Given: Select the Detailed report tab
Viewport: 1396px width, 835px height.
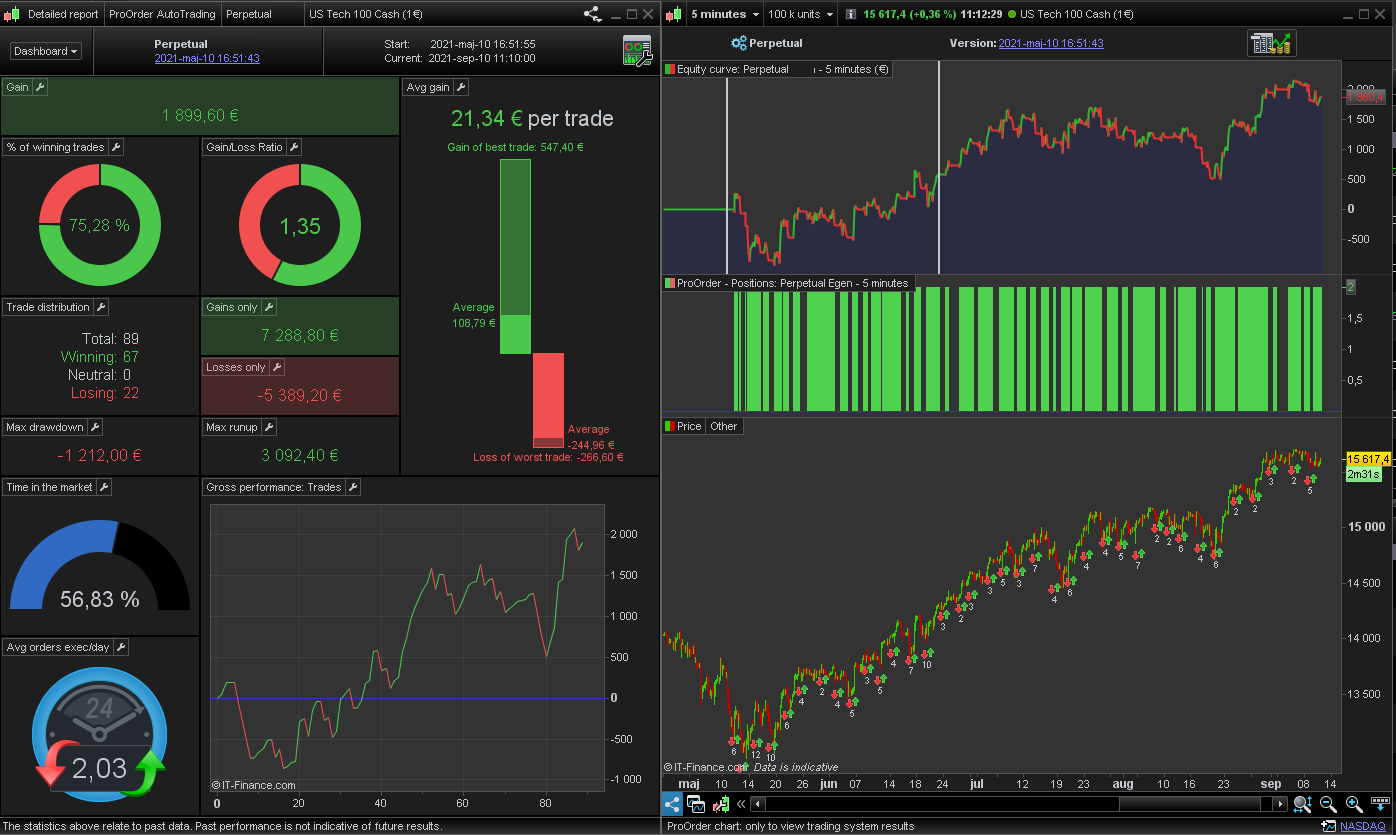Looking at the screenshot, I should pyautogui.click(x=63, y=14).
